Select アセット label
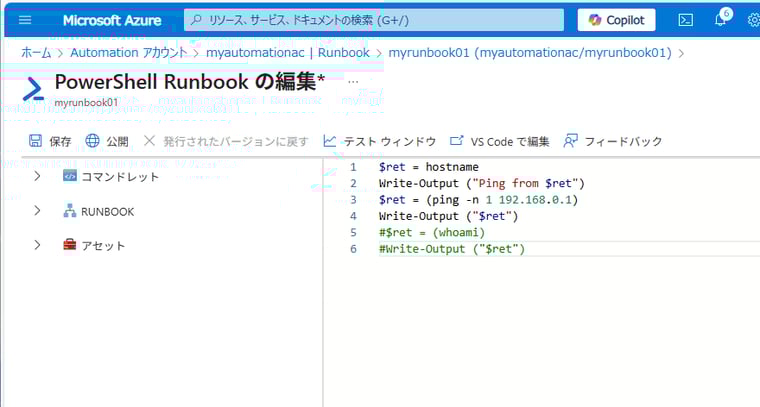The image size is (760, 407). (103, 246)
